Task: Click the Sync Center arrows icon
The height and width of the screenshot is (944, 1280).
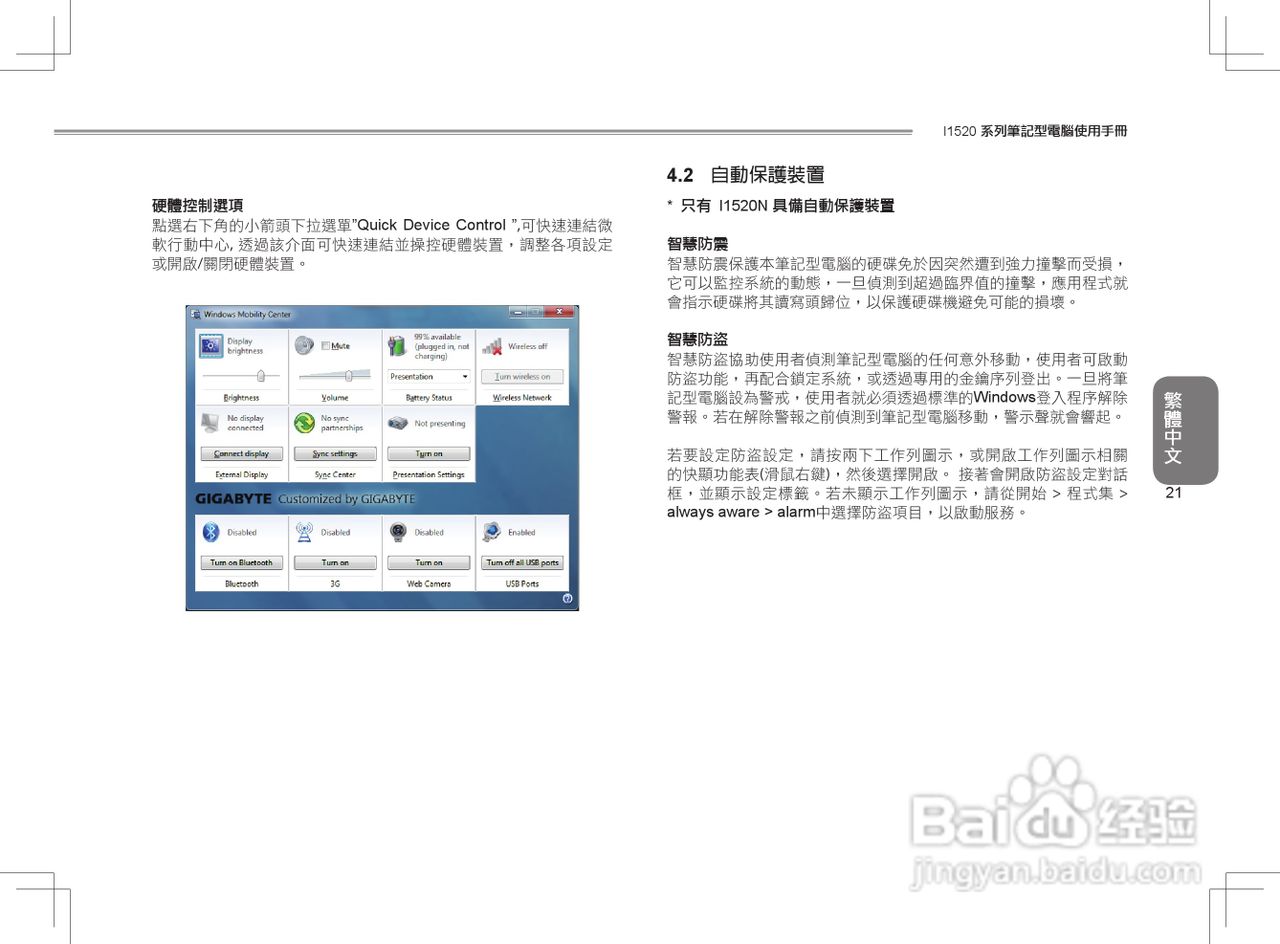Action: [303, 421]
